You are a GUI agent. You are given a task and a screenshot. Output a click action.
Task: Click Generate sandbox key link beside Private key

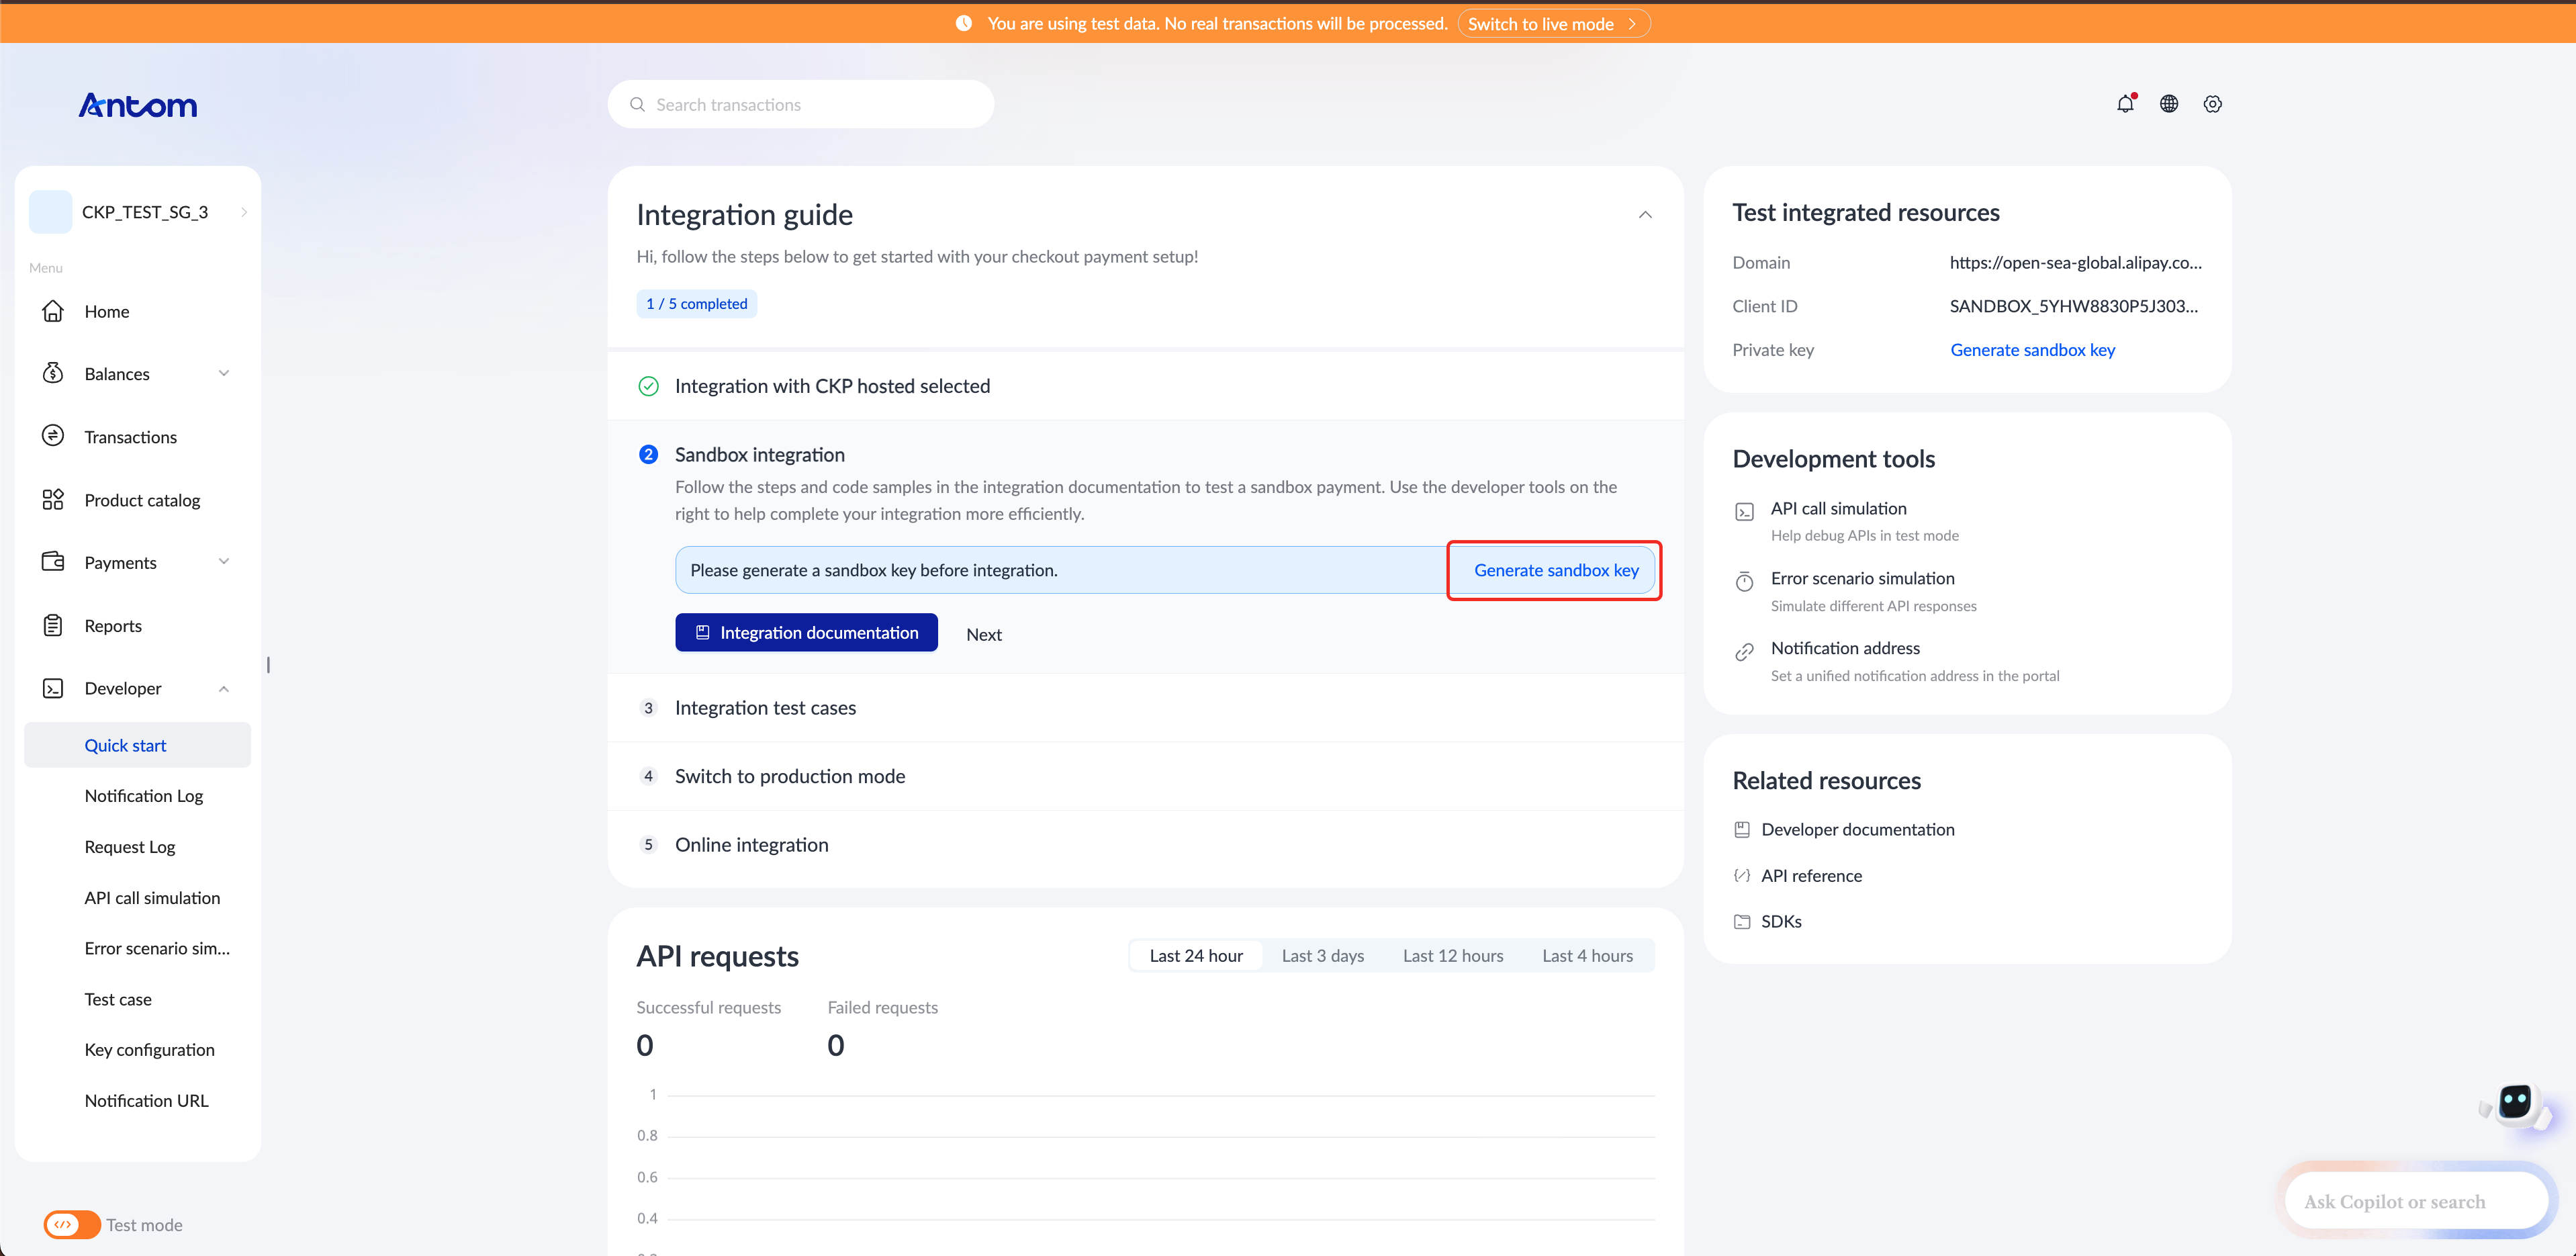click(x=2032, y=349)
